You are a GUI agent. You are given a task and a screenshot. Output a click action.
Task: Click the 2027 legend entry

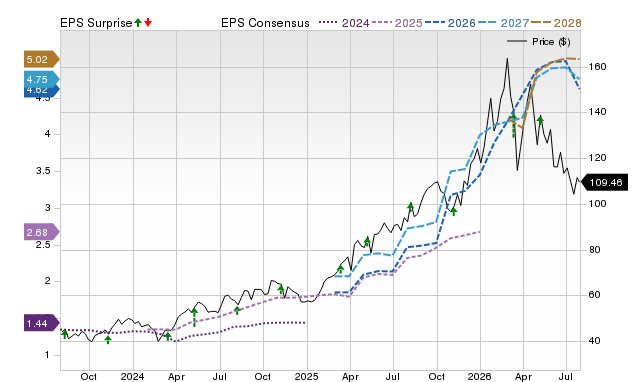[503, 23]
